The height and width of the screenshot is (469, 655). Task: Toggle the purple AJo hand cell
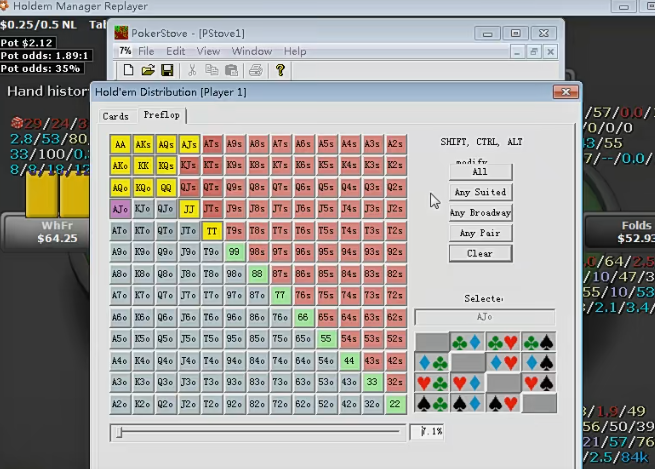(120, 209)
